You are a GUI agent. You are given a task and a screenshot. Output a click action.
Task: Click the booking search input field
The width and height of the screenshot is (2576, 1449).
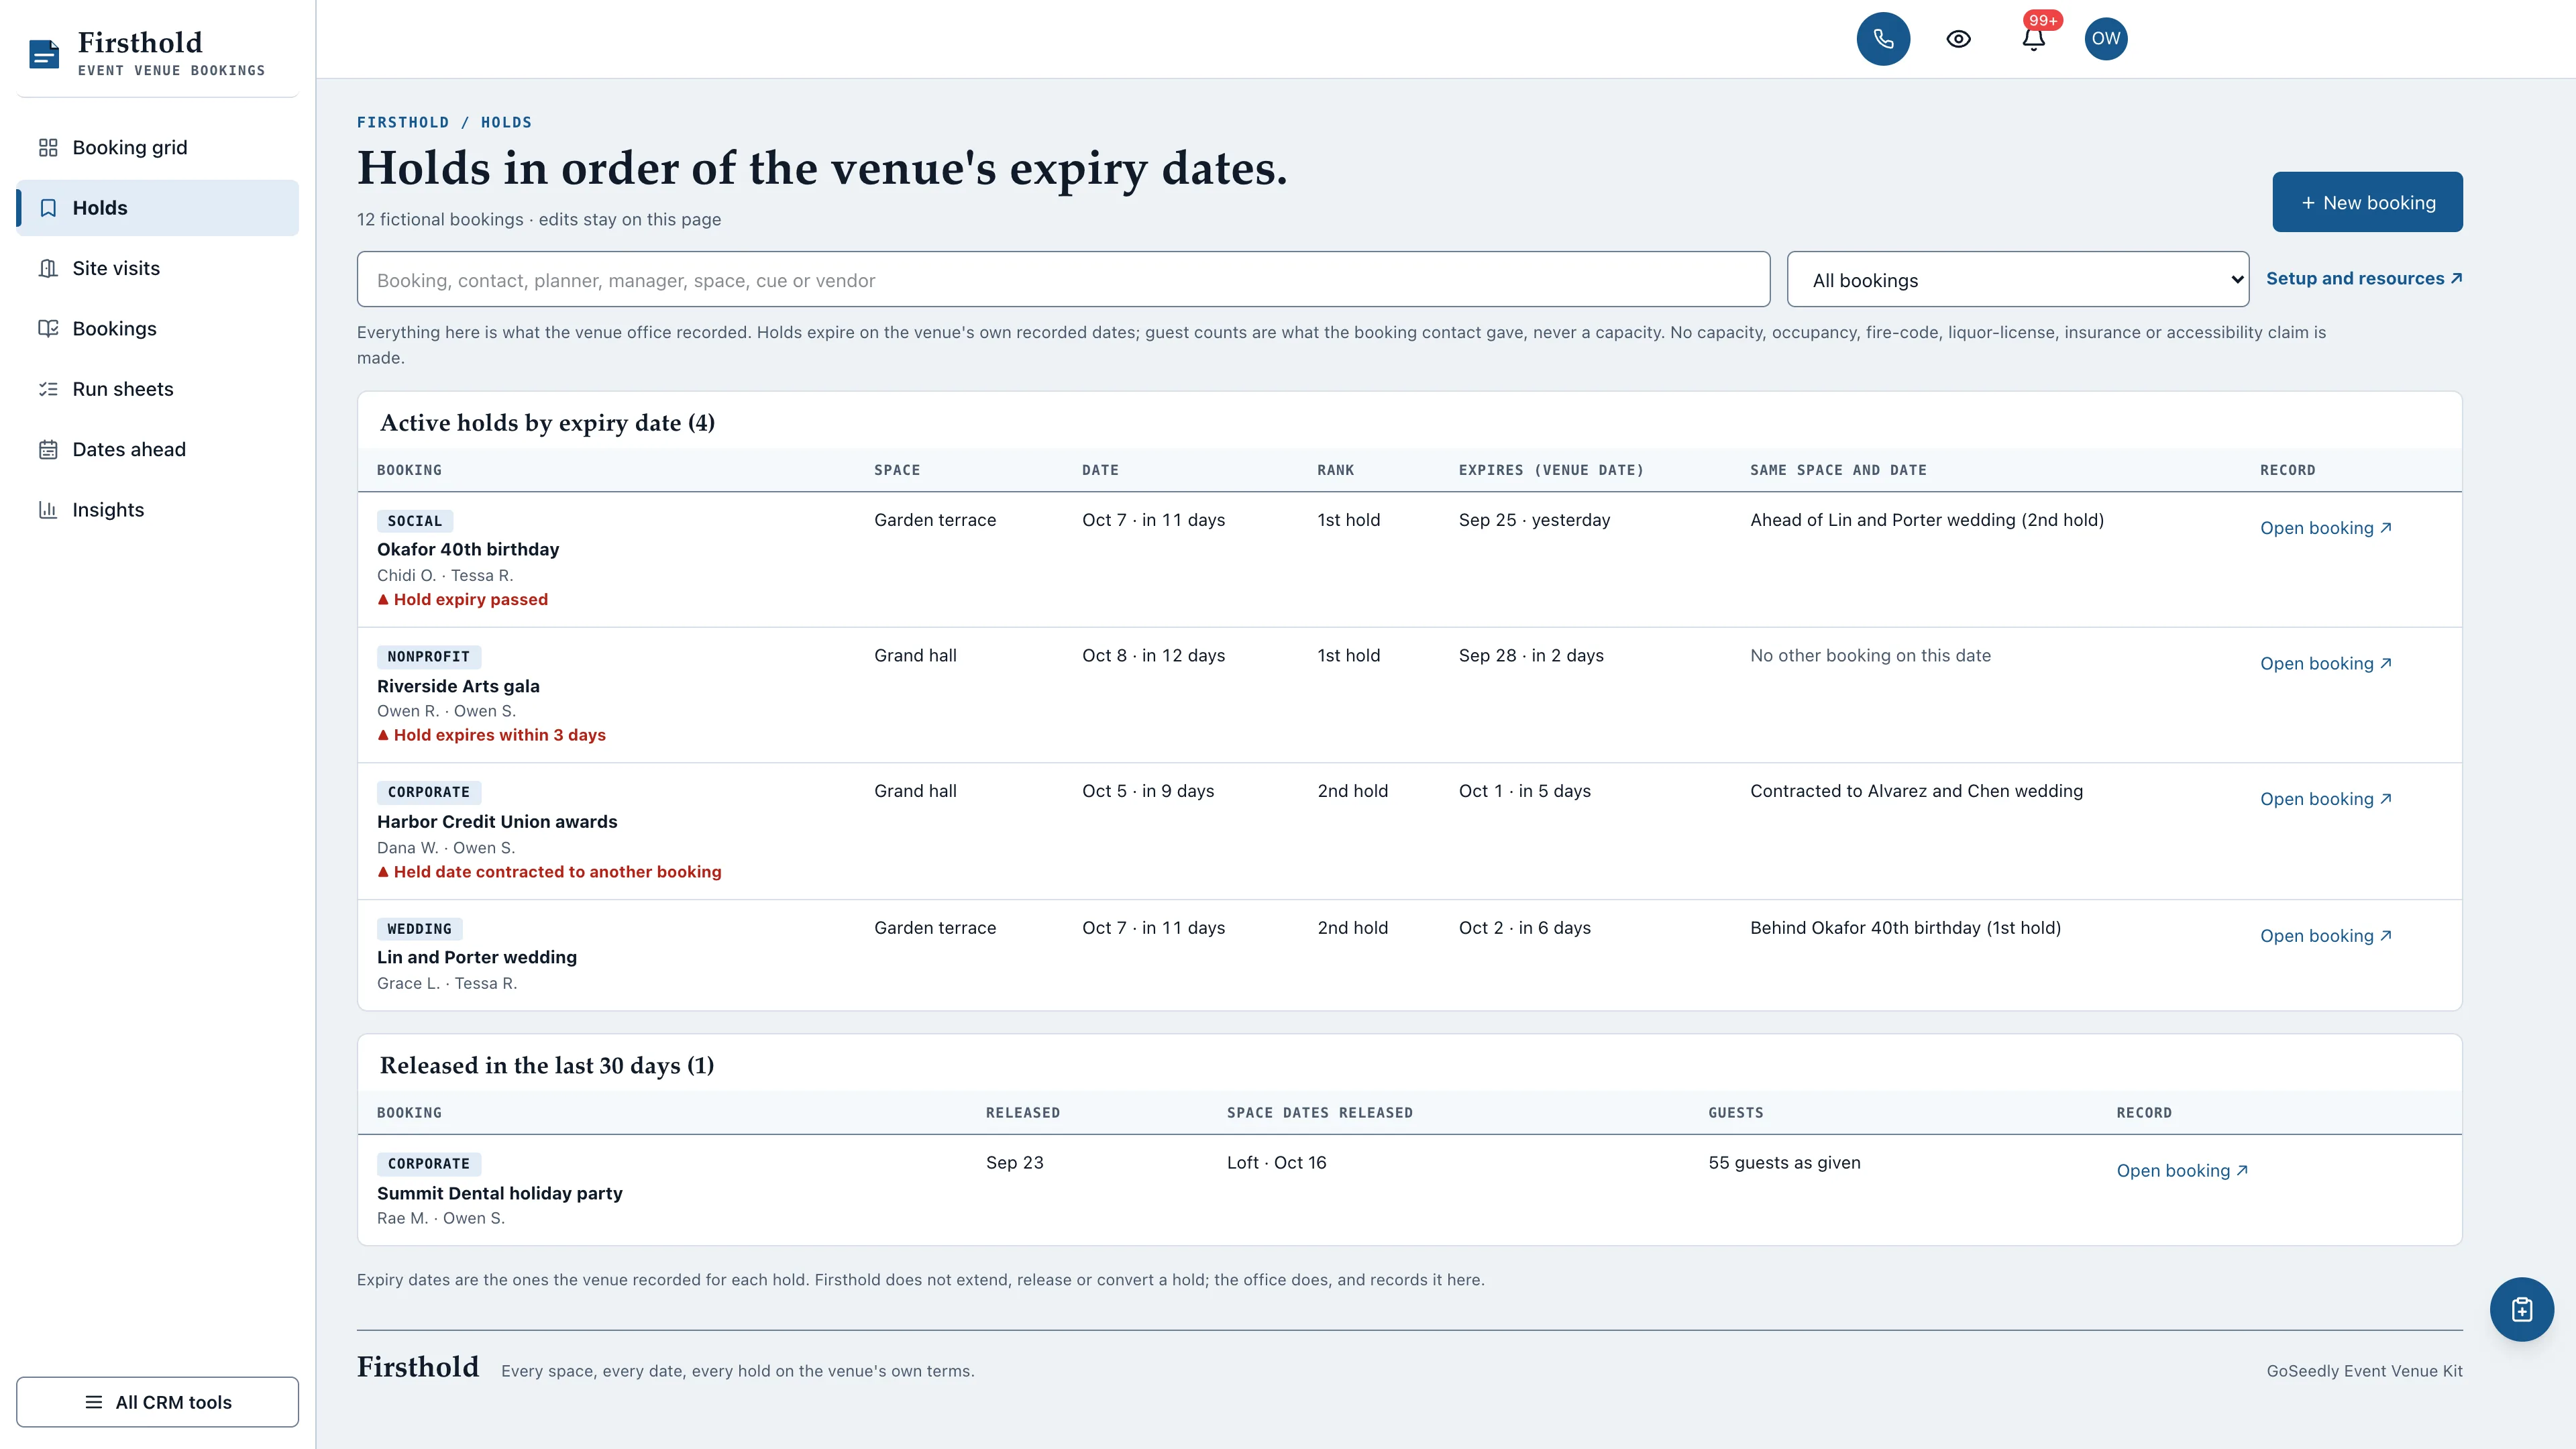(1063, 280)
